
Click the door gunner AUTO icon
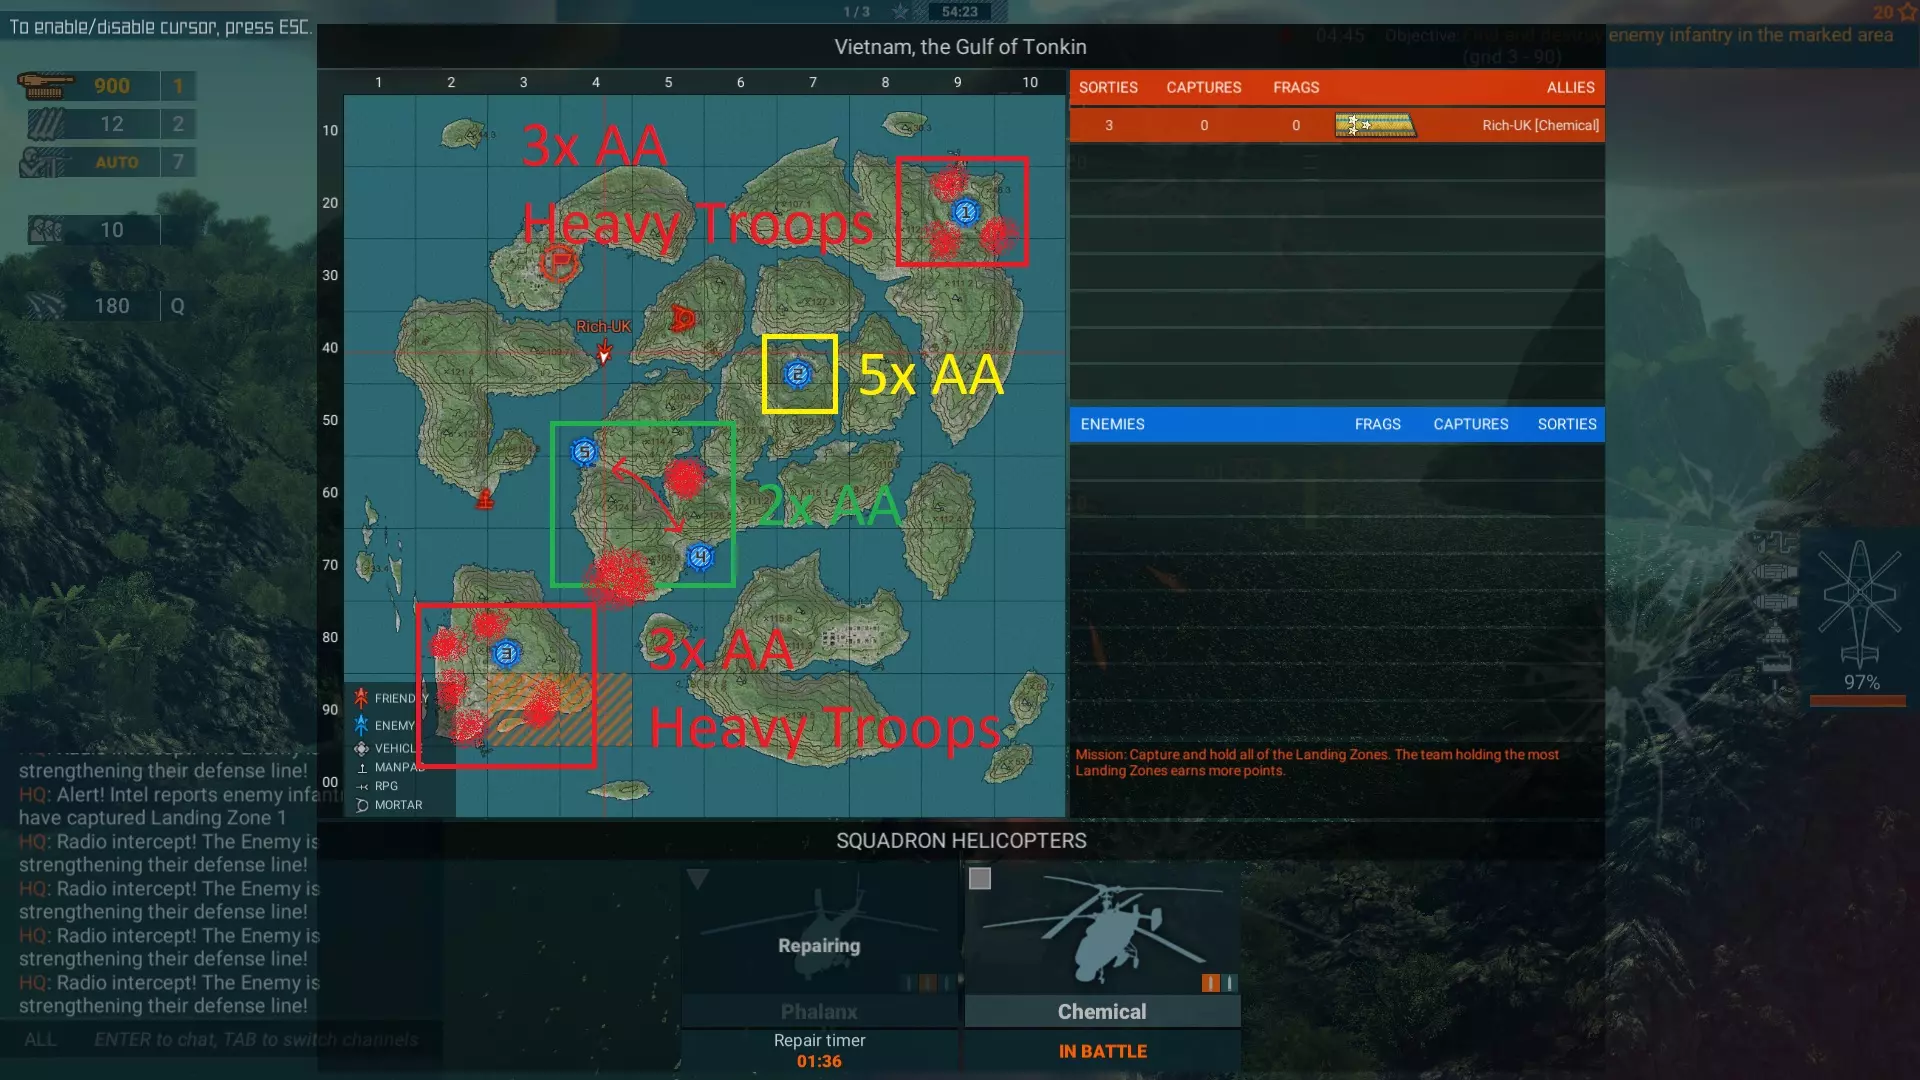click(x=46, y=162)
